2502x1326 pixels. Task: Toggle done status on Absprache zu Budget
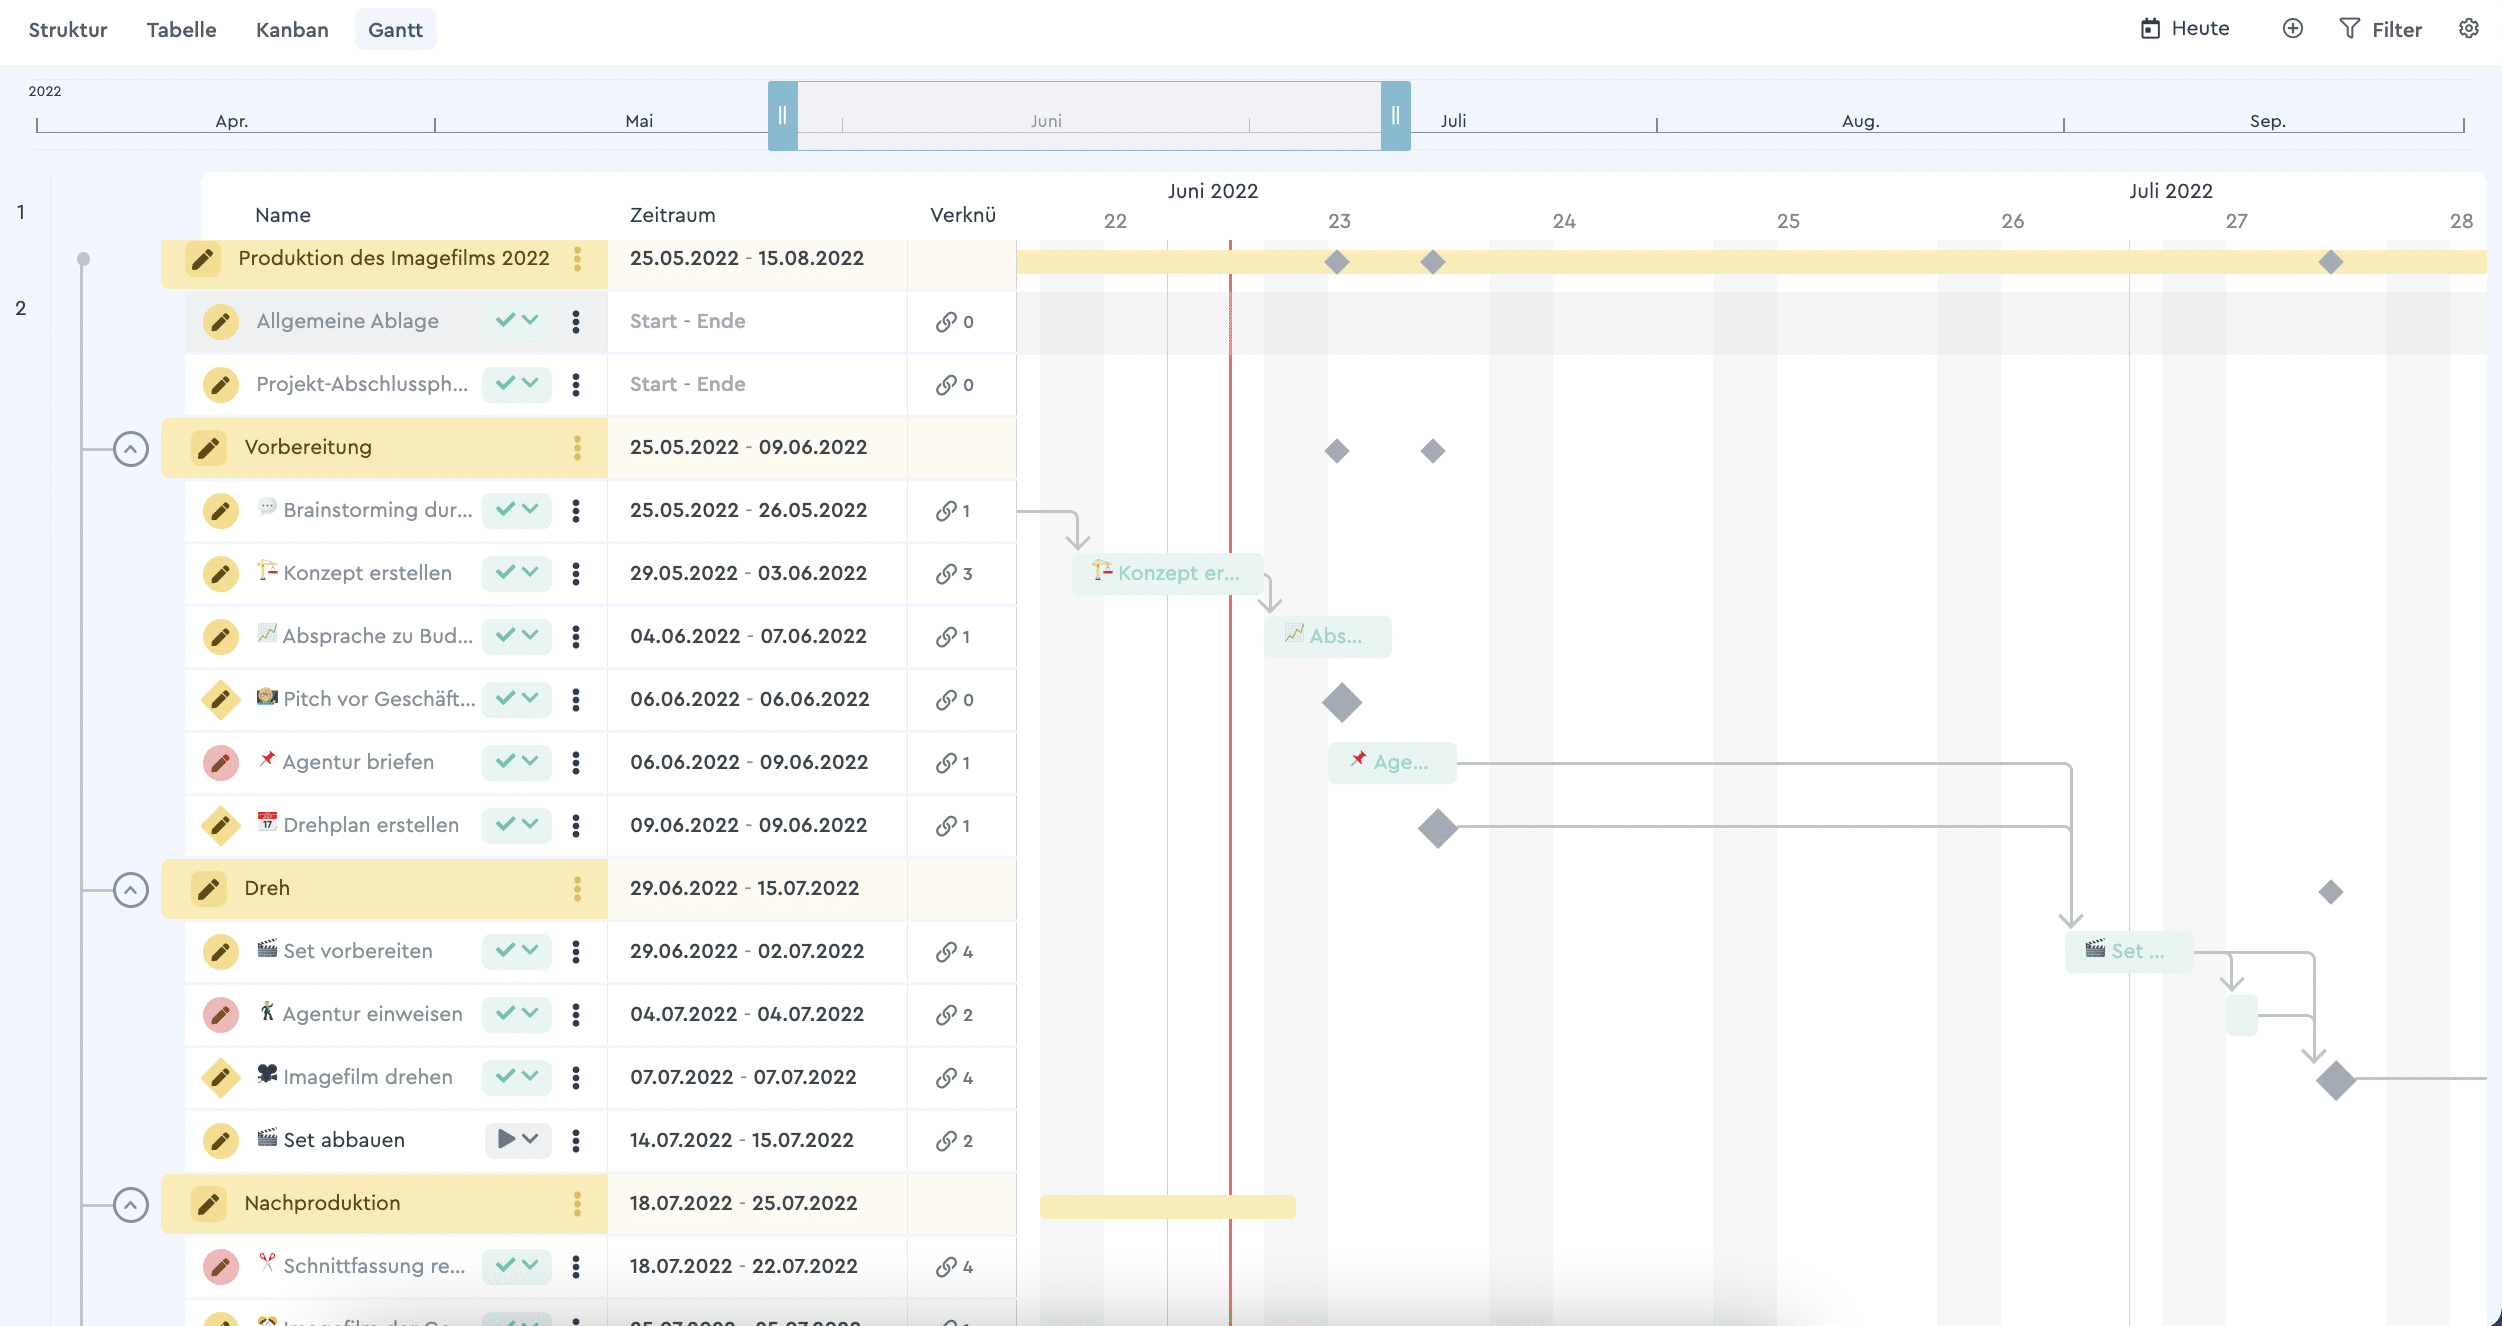click(505, 635)
